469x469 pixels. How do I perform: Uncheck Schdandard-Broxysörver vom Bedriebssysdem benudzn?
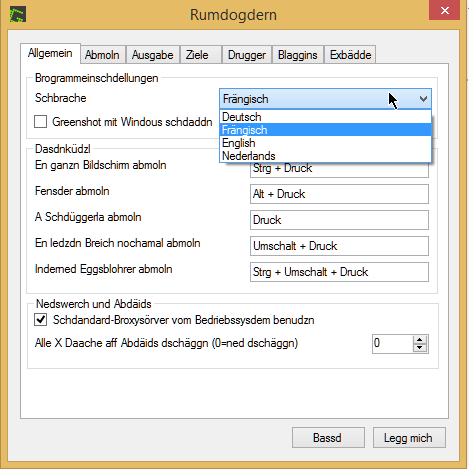pyautogui.click(x=40, y=320)
